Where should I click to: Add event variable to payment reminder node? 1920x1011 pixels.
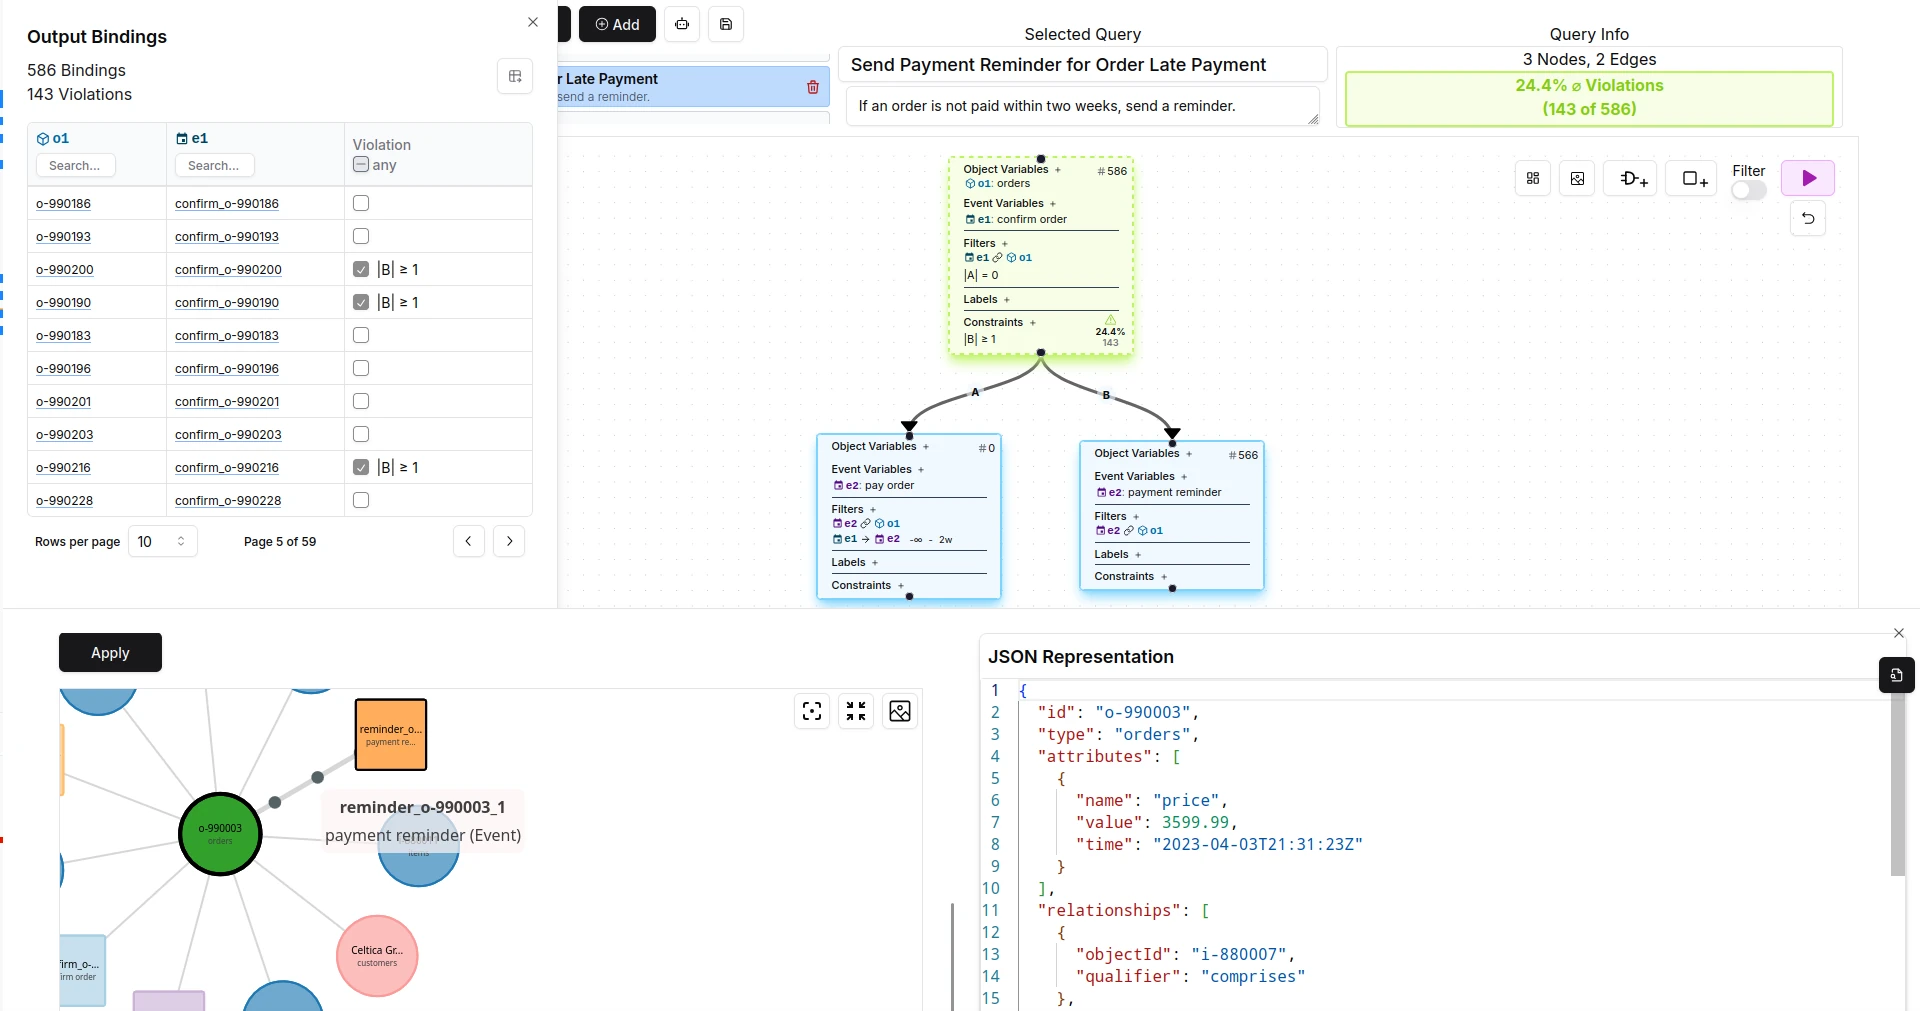click(x=1184, y=477)
